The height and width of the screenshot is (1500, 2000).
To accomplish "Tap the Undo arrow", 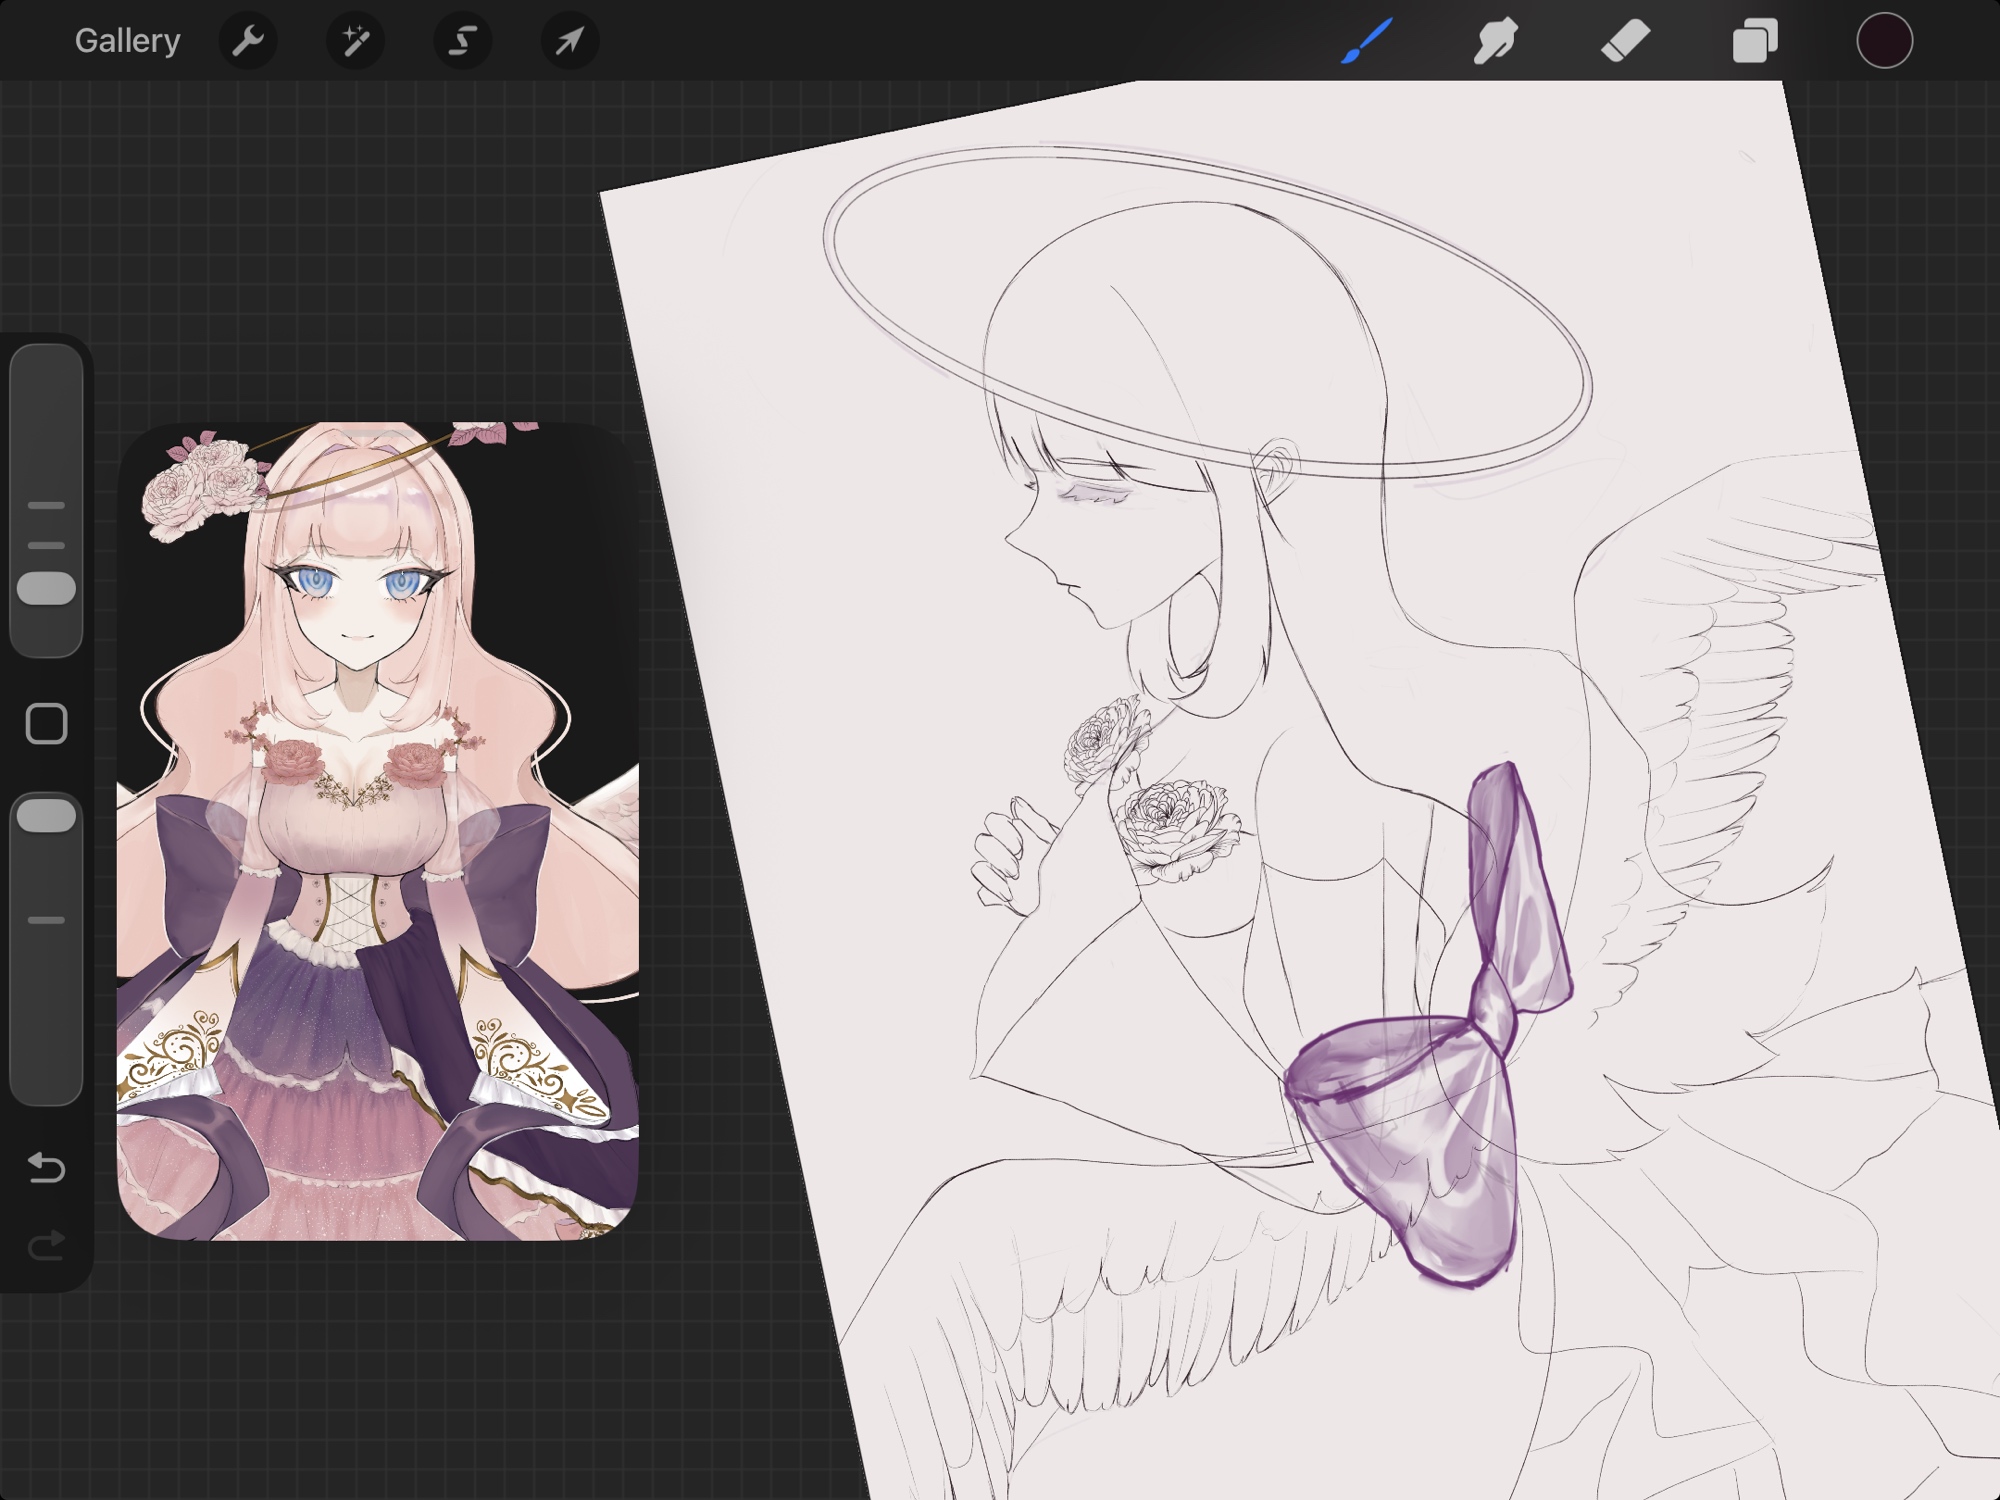I will click(x=46, y=1167).
